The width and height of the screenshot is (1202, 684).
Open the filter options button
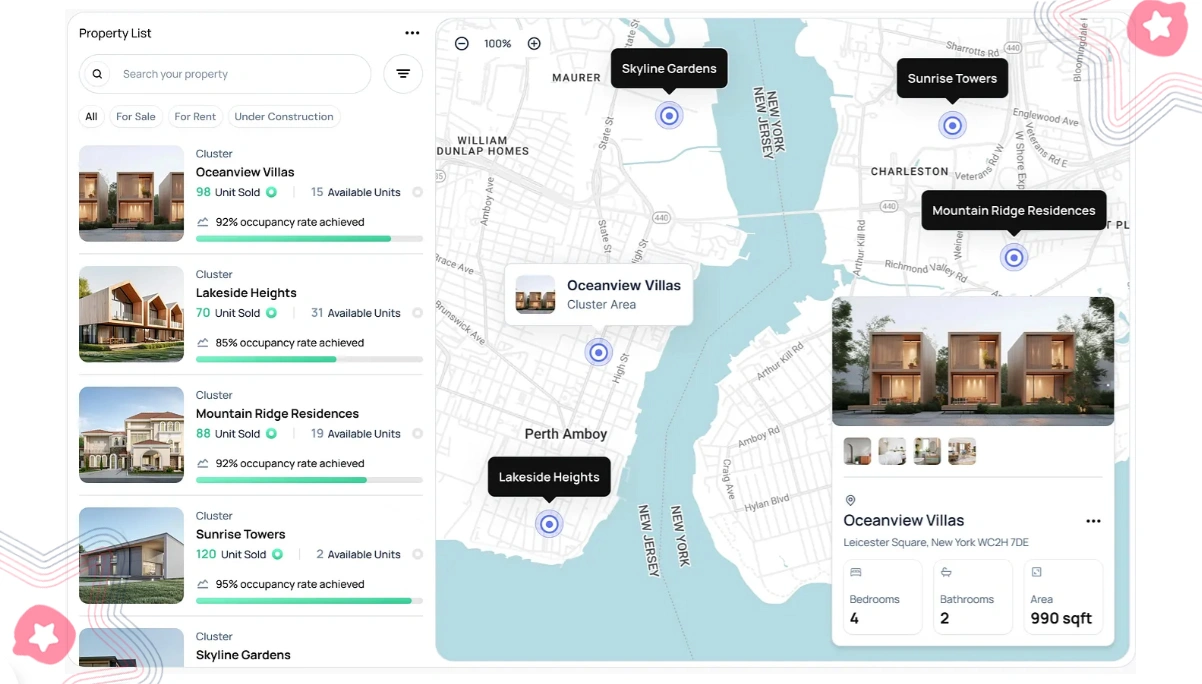[x=403, y=74]
